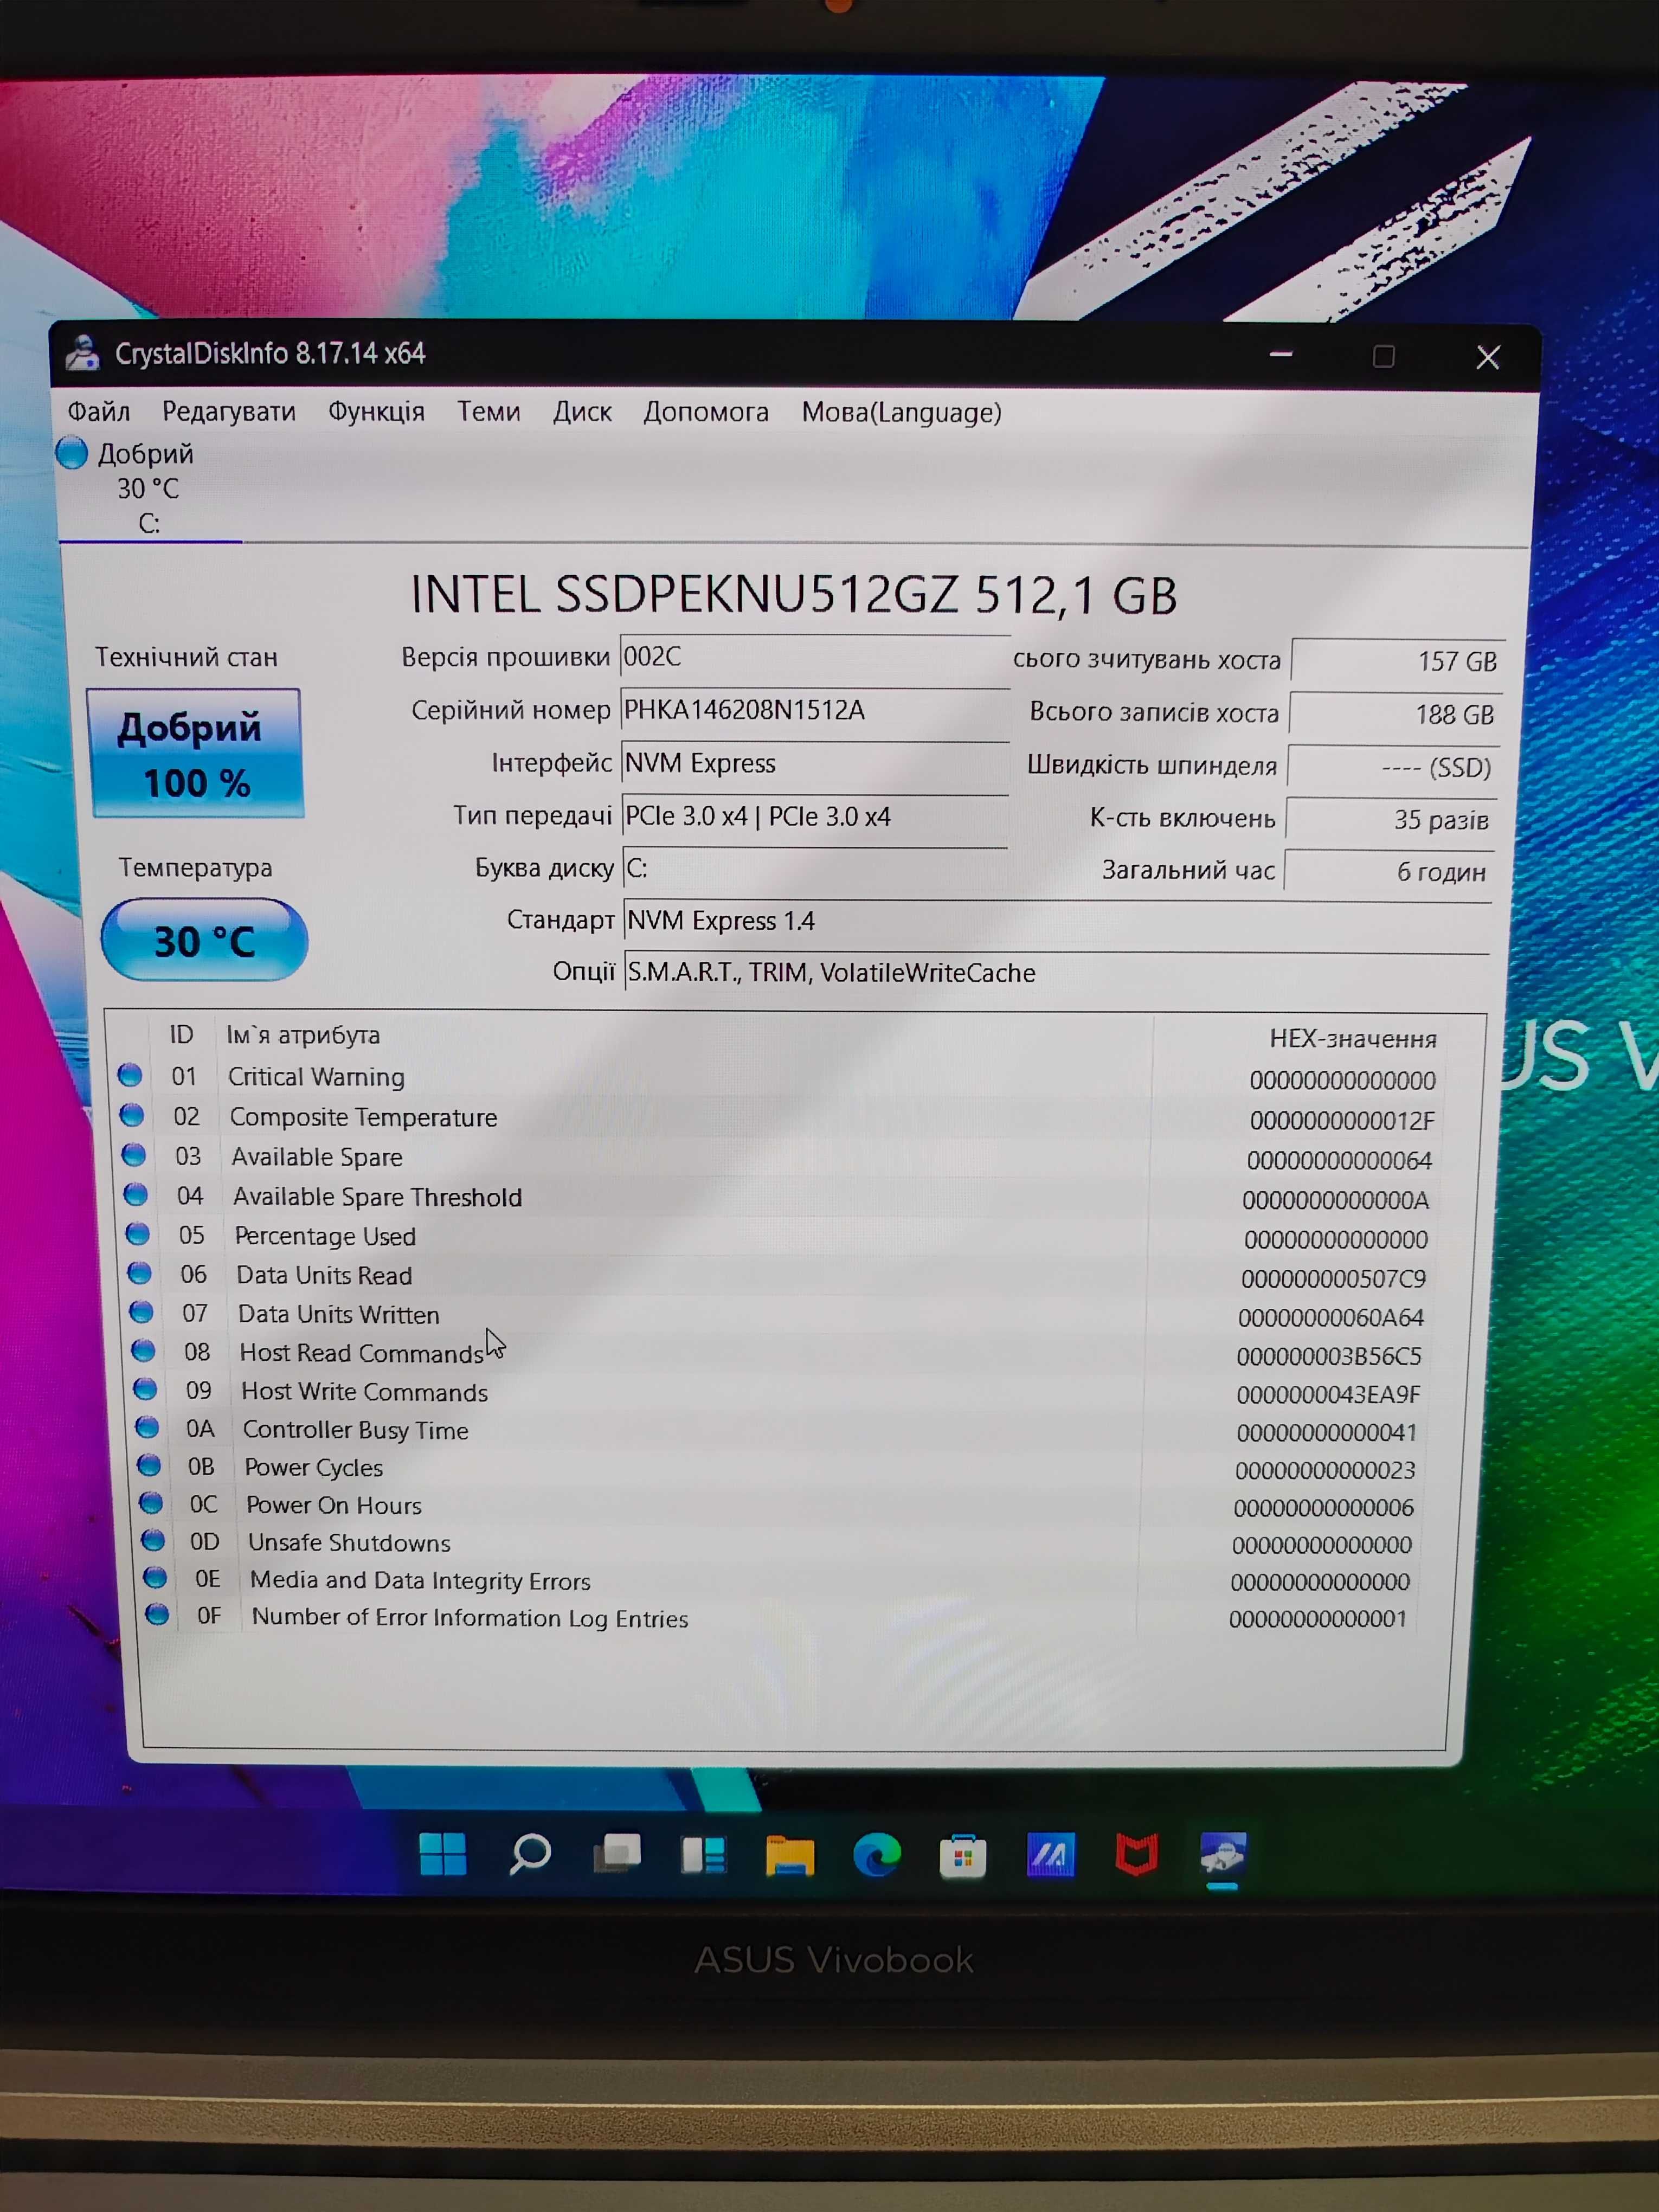1659x2212 pixels.
Task: Click the status icon for Critical Warning
Action: pyautogui.click(x=129, y=1075)
